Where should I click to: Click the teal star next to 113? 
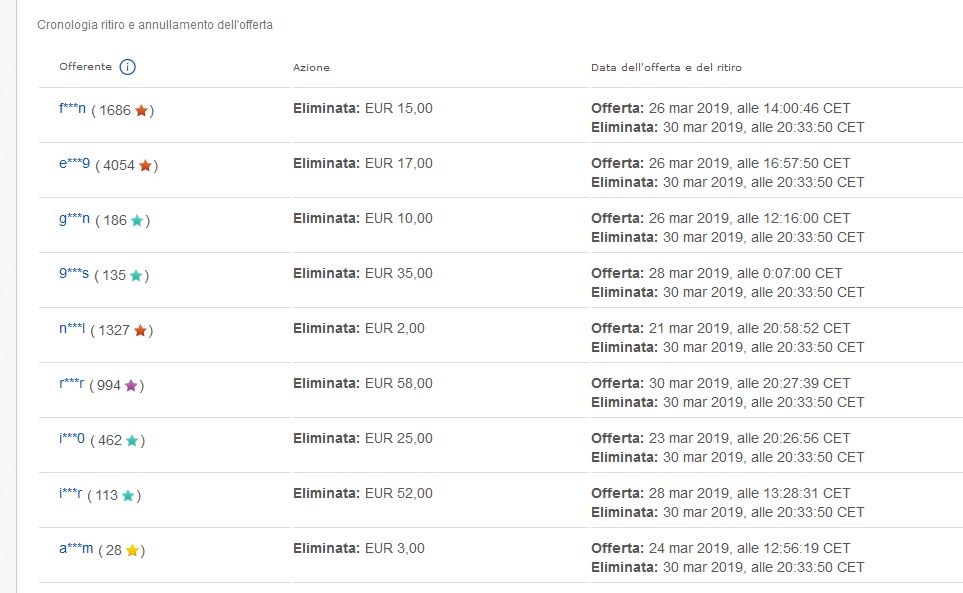coord(128,496)
